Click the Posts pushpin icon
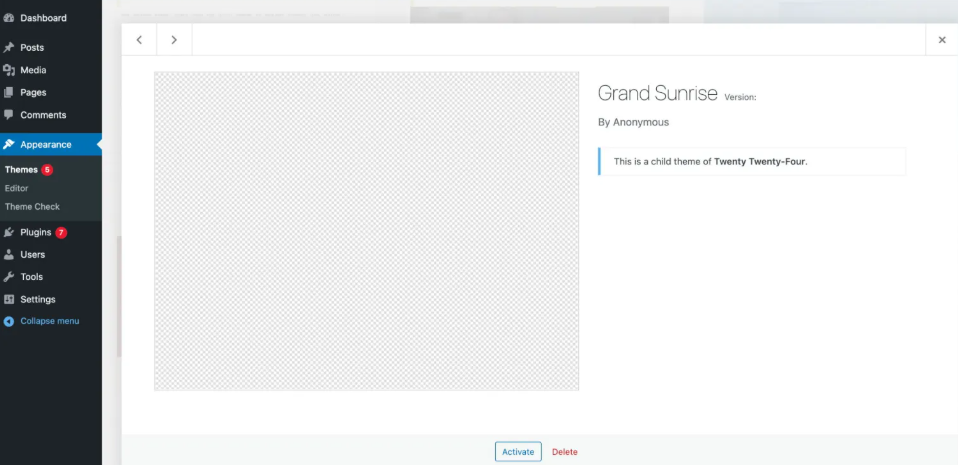This screenshot has height=465, width=958. pos(9,48)
